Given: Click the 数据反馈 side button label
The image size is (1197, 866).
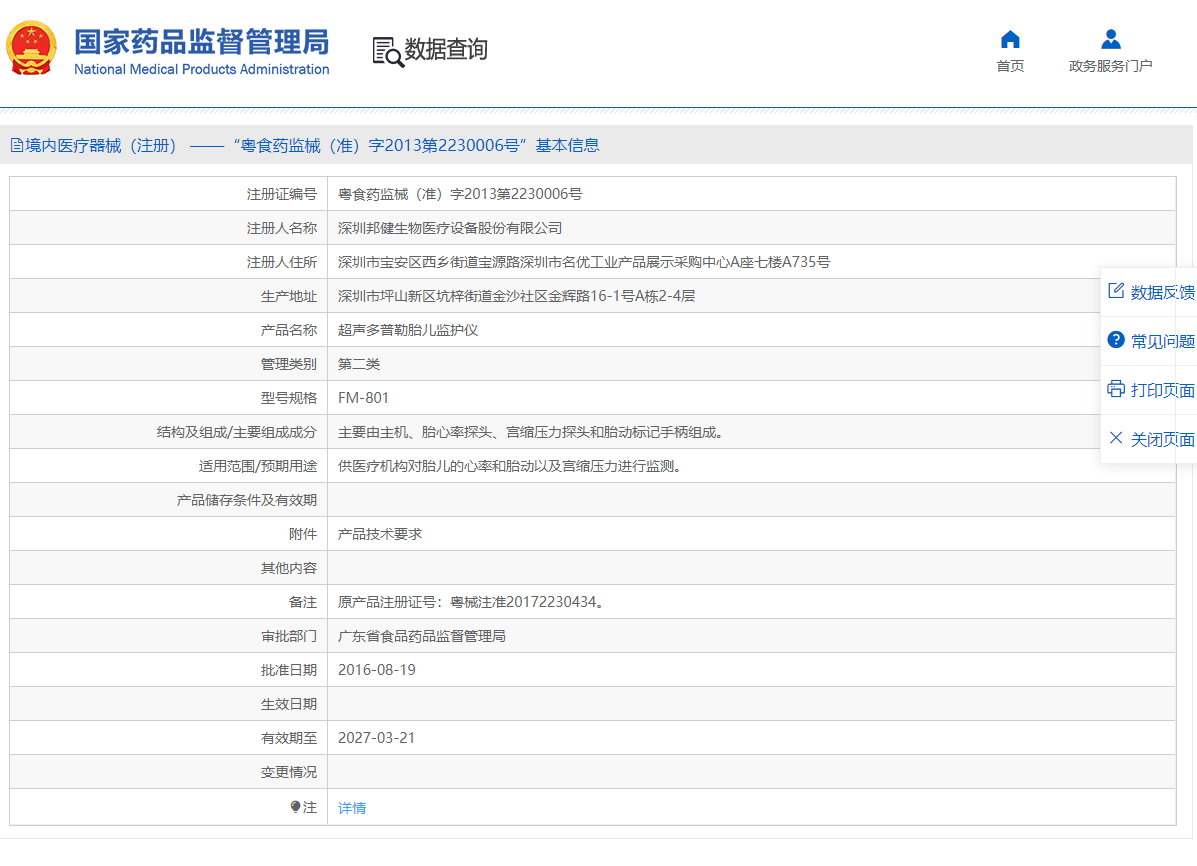Looking at the screenshot, I should tap(1163, 292).
